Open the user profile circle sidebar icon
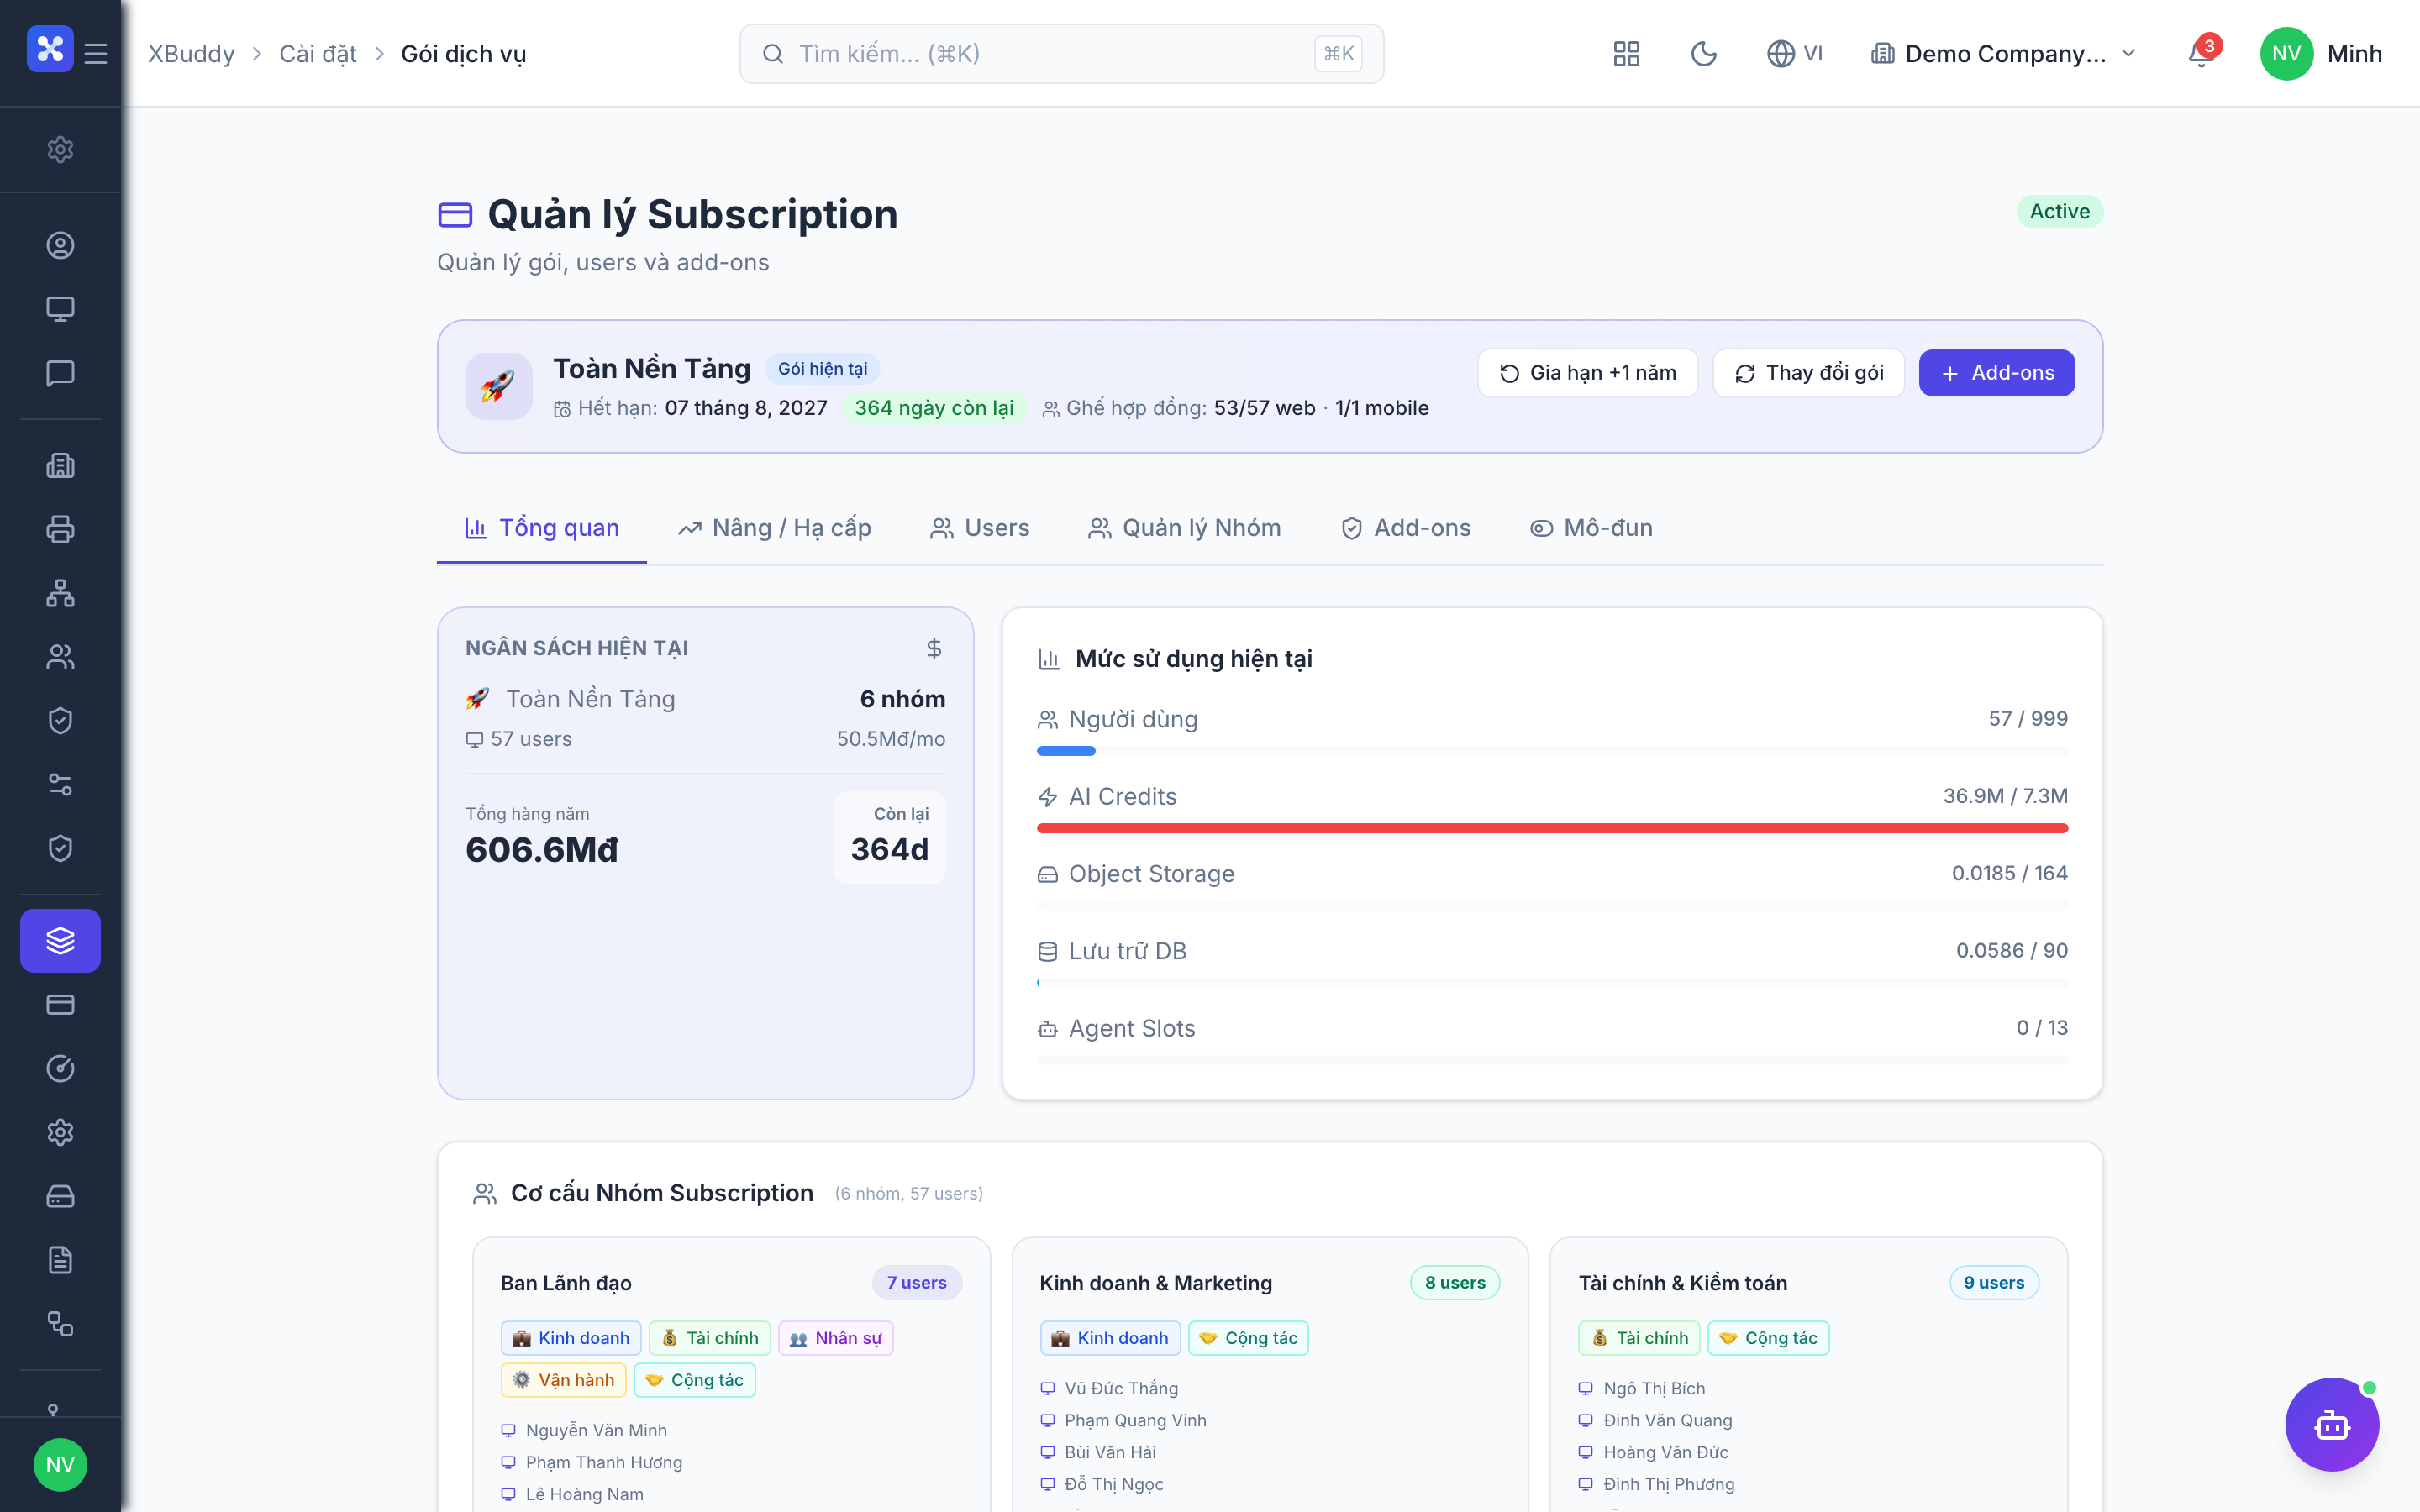This screenshot has height=1512, width=2420. click(x=60, y=245)
